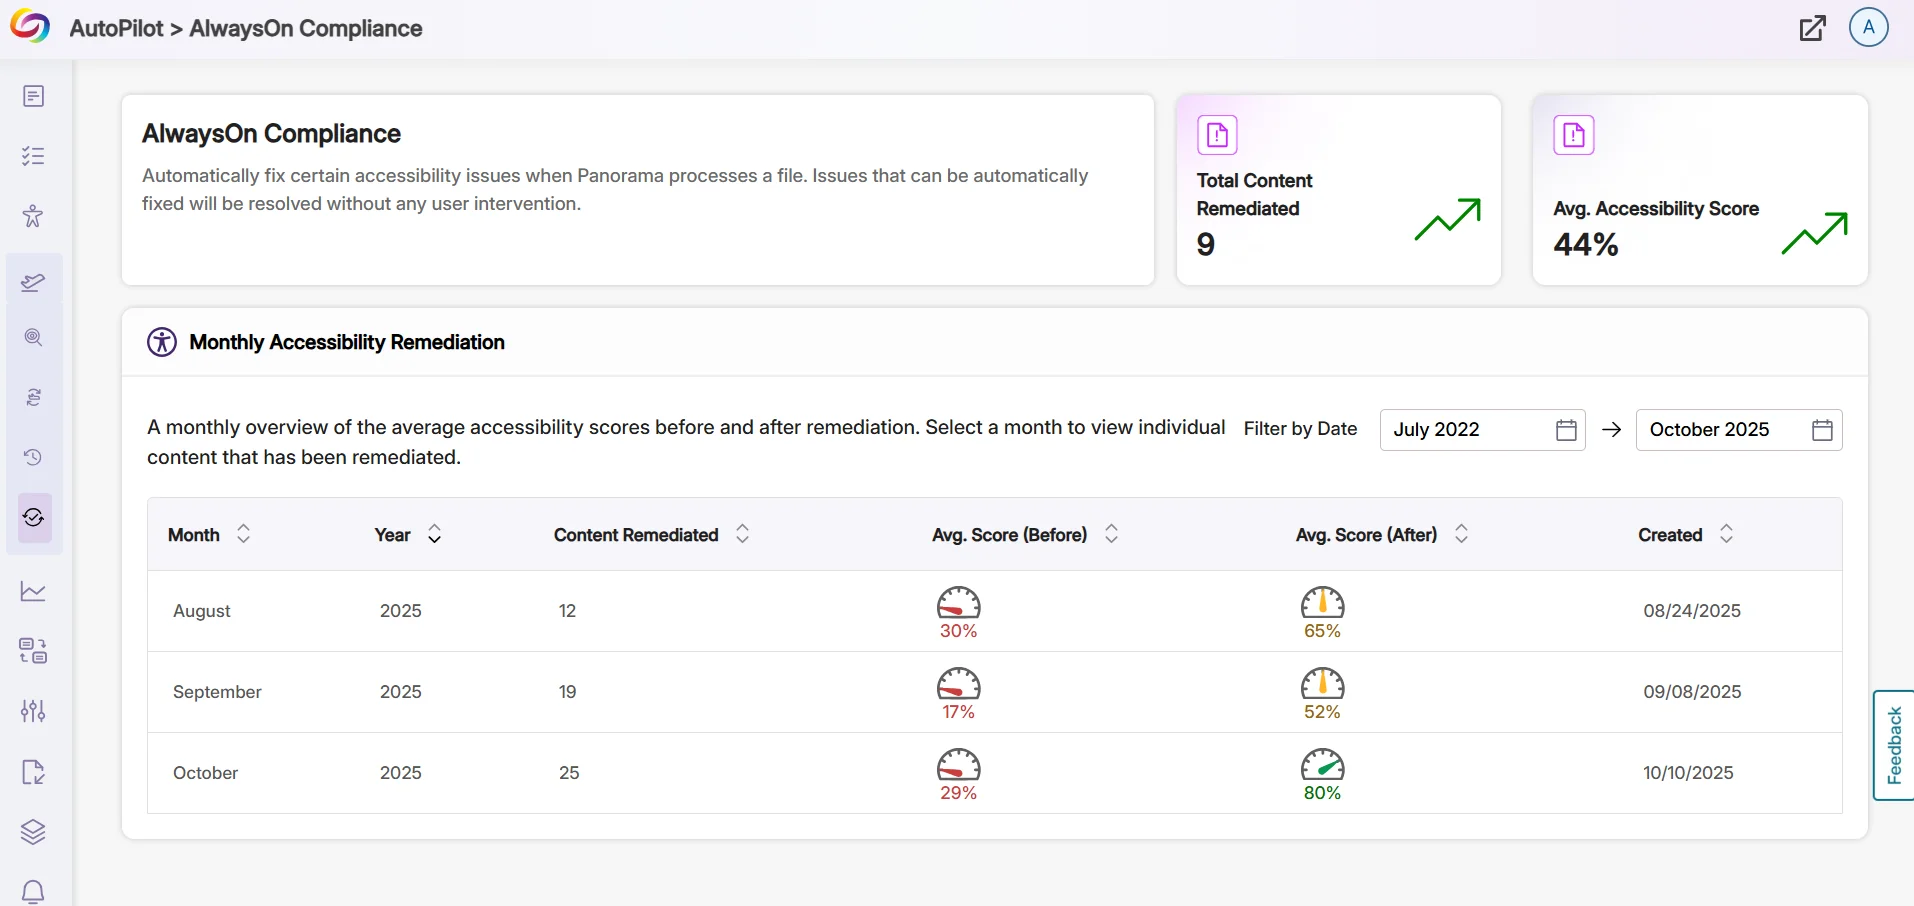The image size is (1914, 906).
Task: Open the October 2025 remediation row
Action: (205, 773)
